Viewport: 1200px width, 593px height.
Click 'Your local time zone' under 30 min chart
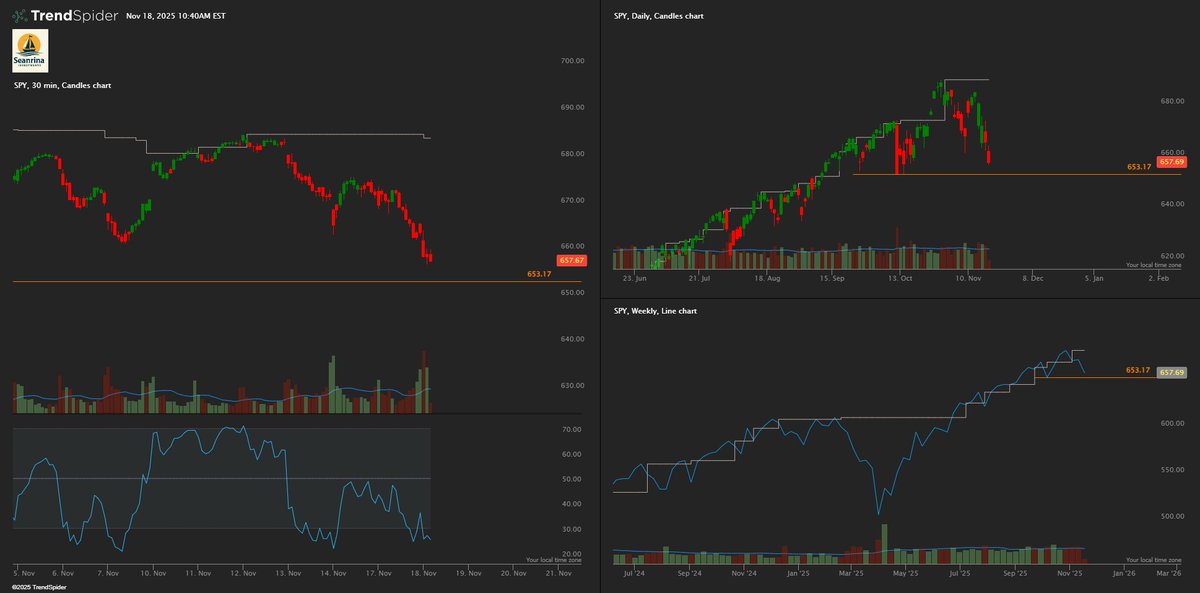(x=553, y=560)
